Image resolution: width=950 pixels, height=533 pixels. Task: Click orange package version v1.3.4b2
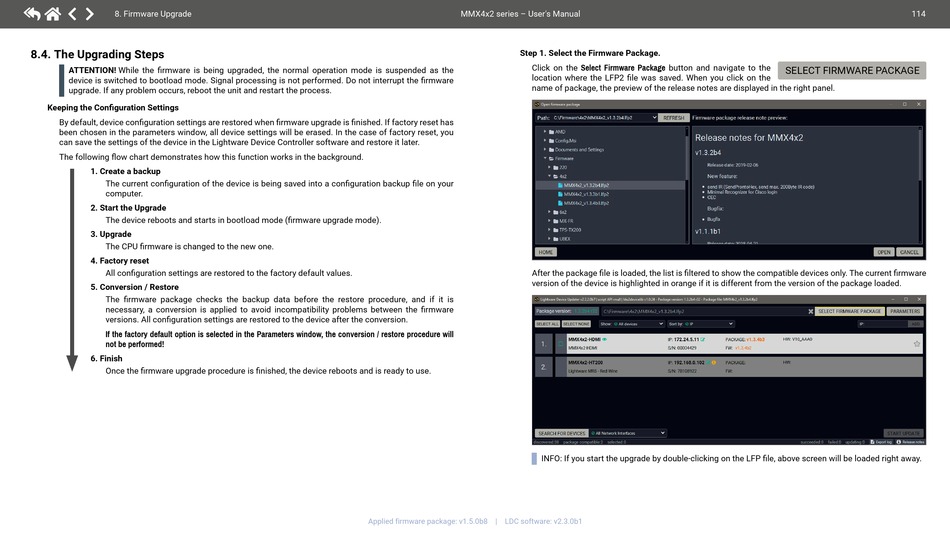pyautogui.click(x=756, y=340)
